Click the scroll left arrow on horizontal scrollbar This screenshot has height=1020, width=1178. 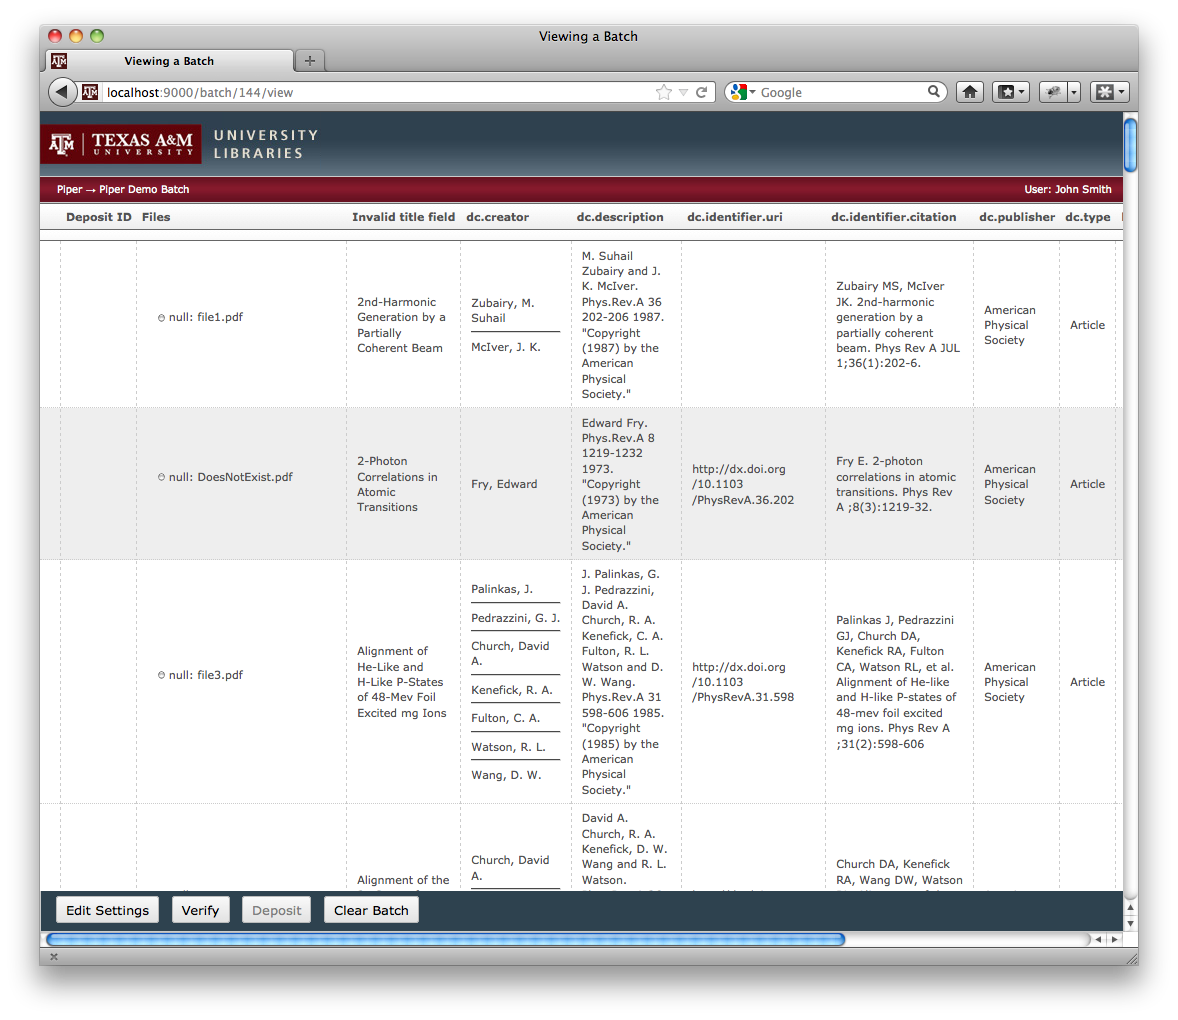pos(1098,940)
